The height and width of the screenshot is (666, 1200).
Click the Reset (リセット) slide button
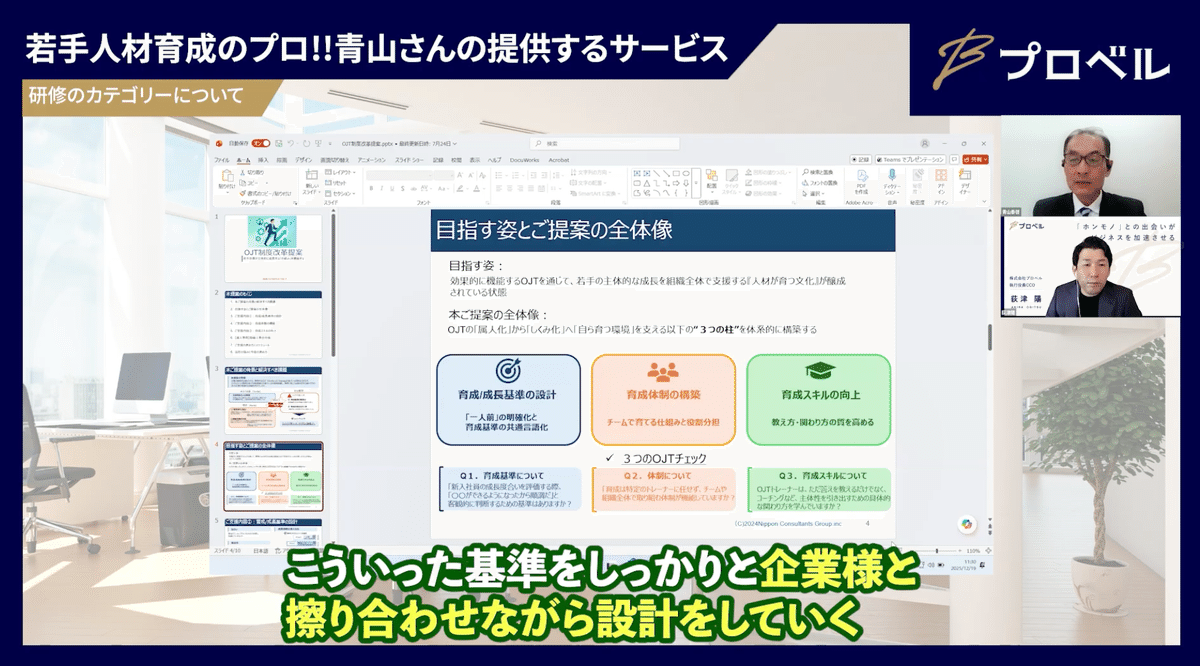[337, 183]
